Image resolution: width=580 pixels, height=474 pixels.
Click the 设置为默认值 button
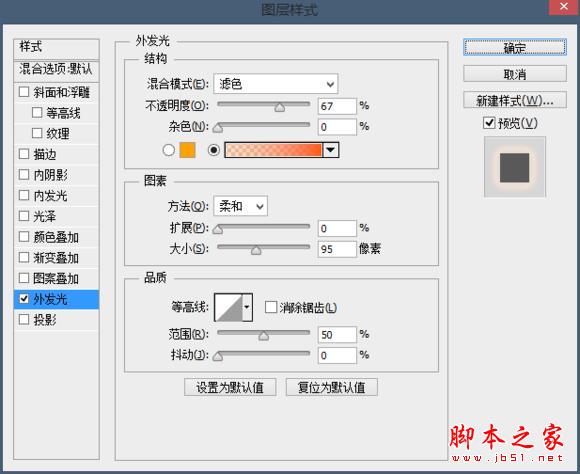(230, 387)
